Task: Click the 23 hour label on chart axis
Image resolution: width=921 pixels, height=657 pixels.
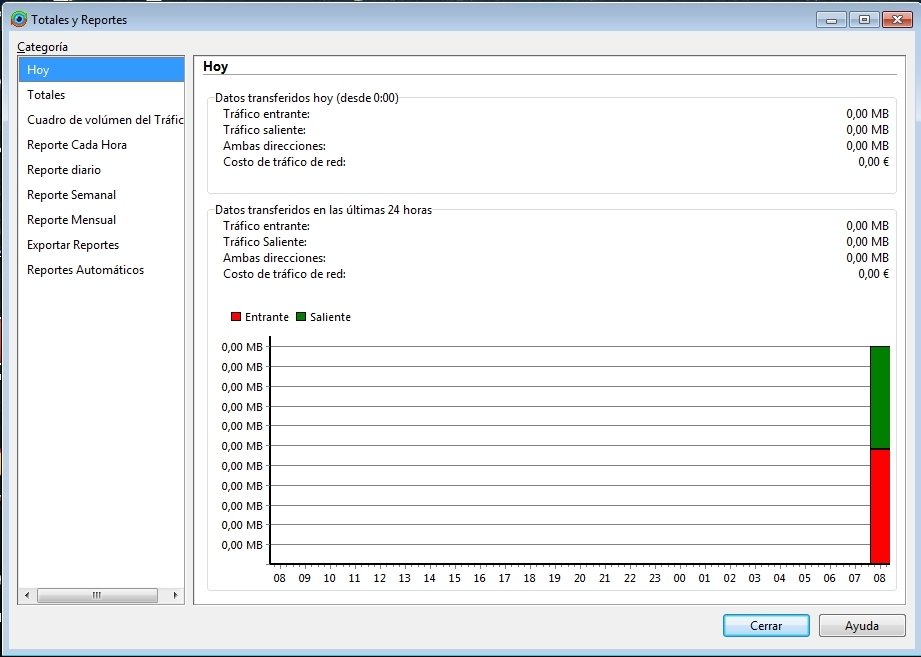Action: (654, 578)
